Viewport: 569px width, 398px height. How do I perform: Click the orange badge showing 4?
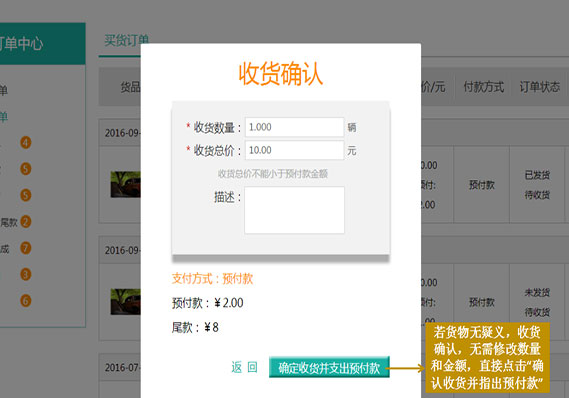(x=25, y=143)
